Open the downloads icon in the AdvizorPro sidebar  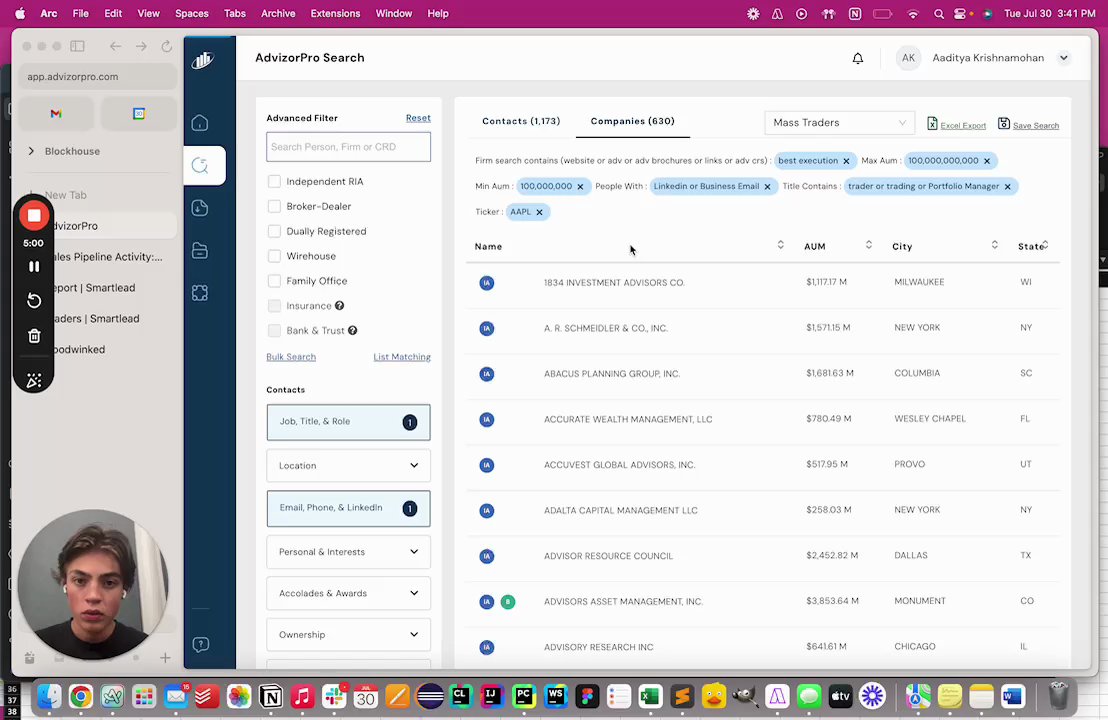200,208
